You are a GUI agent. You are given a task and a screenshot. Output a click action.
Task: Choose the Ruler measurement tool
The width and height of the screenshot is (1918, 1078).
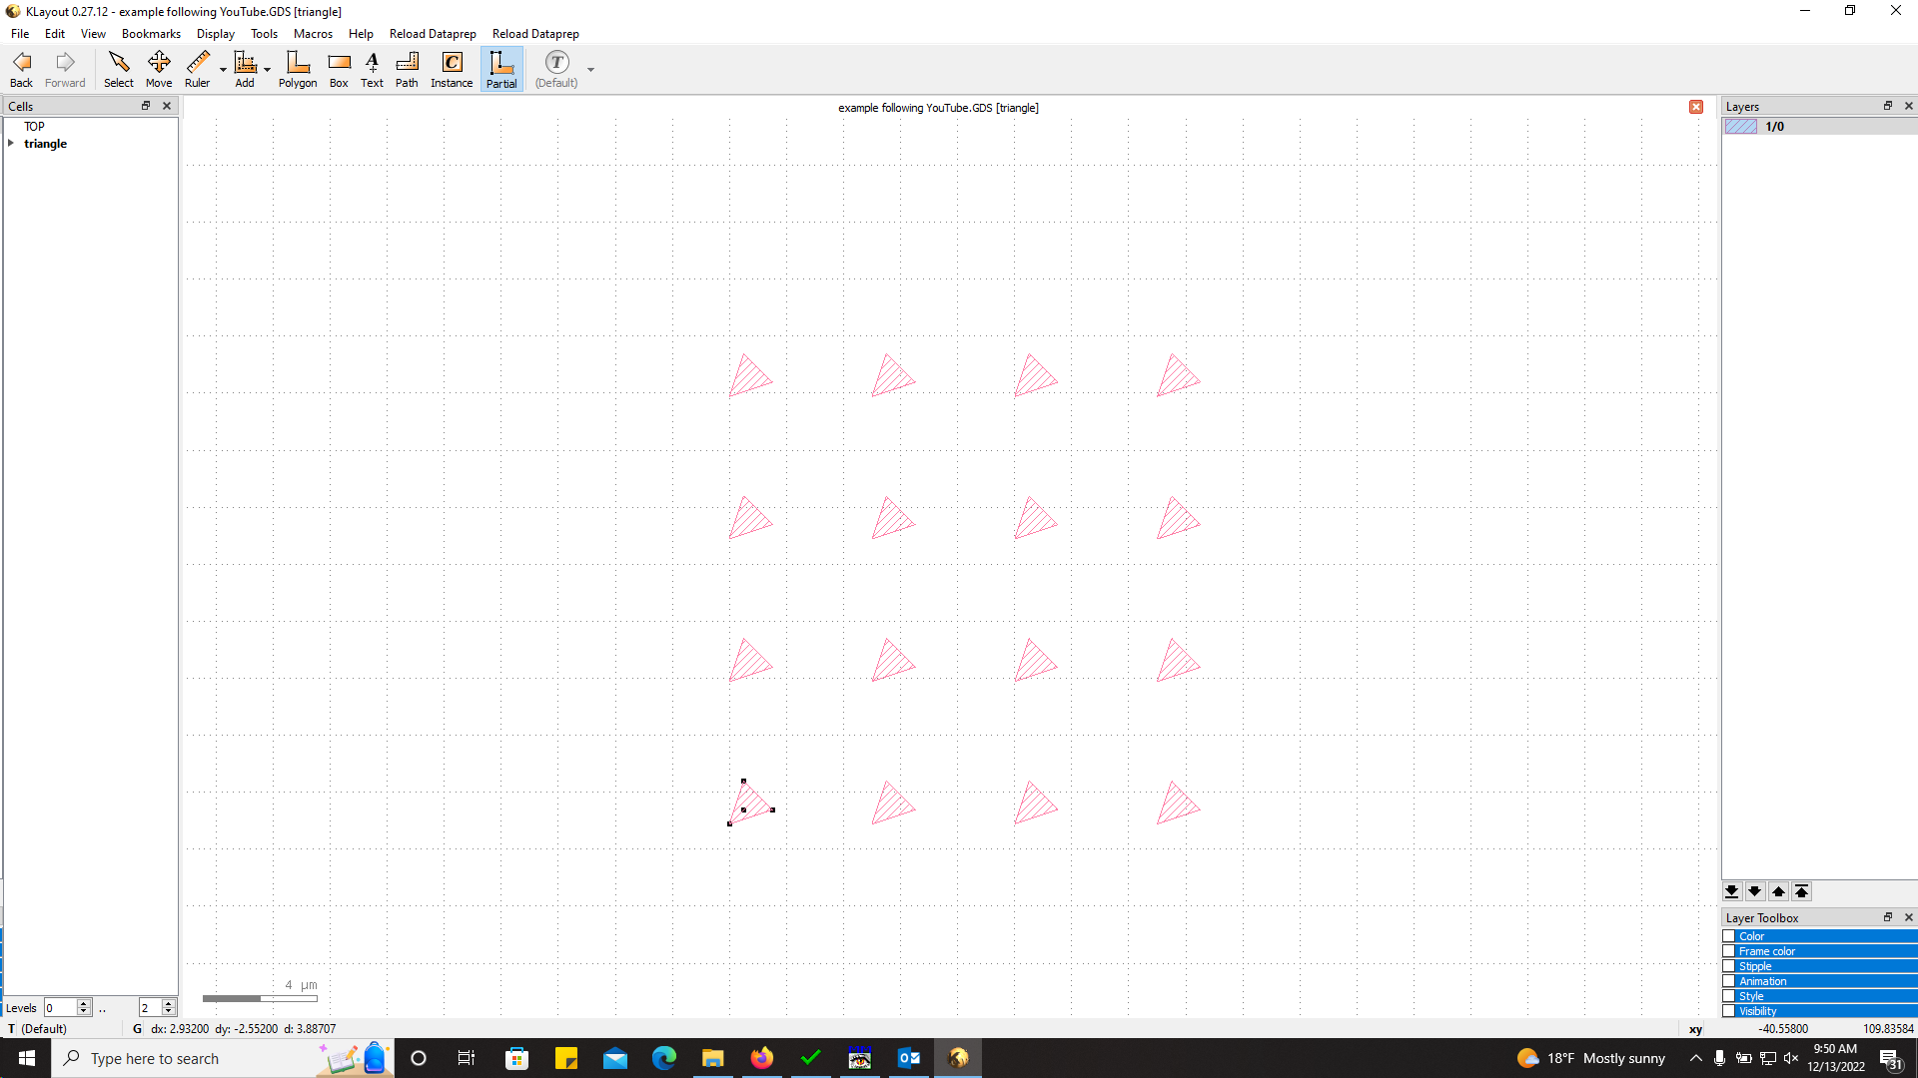coord(197,70)
